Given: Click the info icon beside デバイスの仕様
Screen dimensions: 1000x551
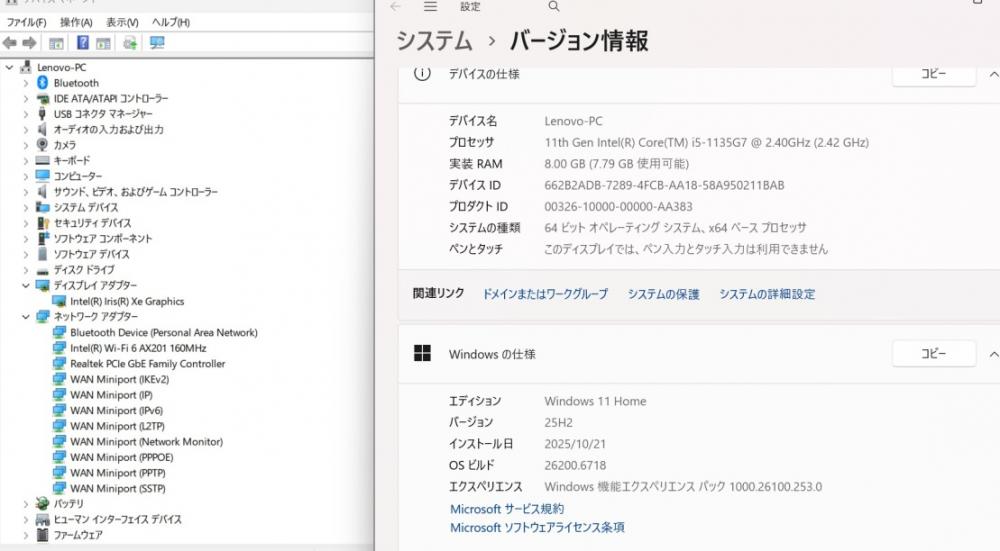Looking at the screenshot, I should pyautogui.click(x=422, y=73).
